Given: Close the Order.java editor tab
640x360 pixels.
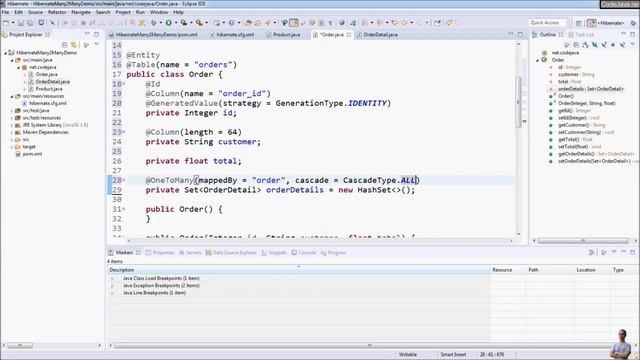Looking at the screenshot, I should coord(349,35).
